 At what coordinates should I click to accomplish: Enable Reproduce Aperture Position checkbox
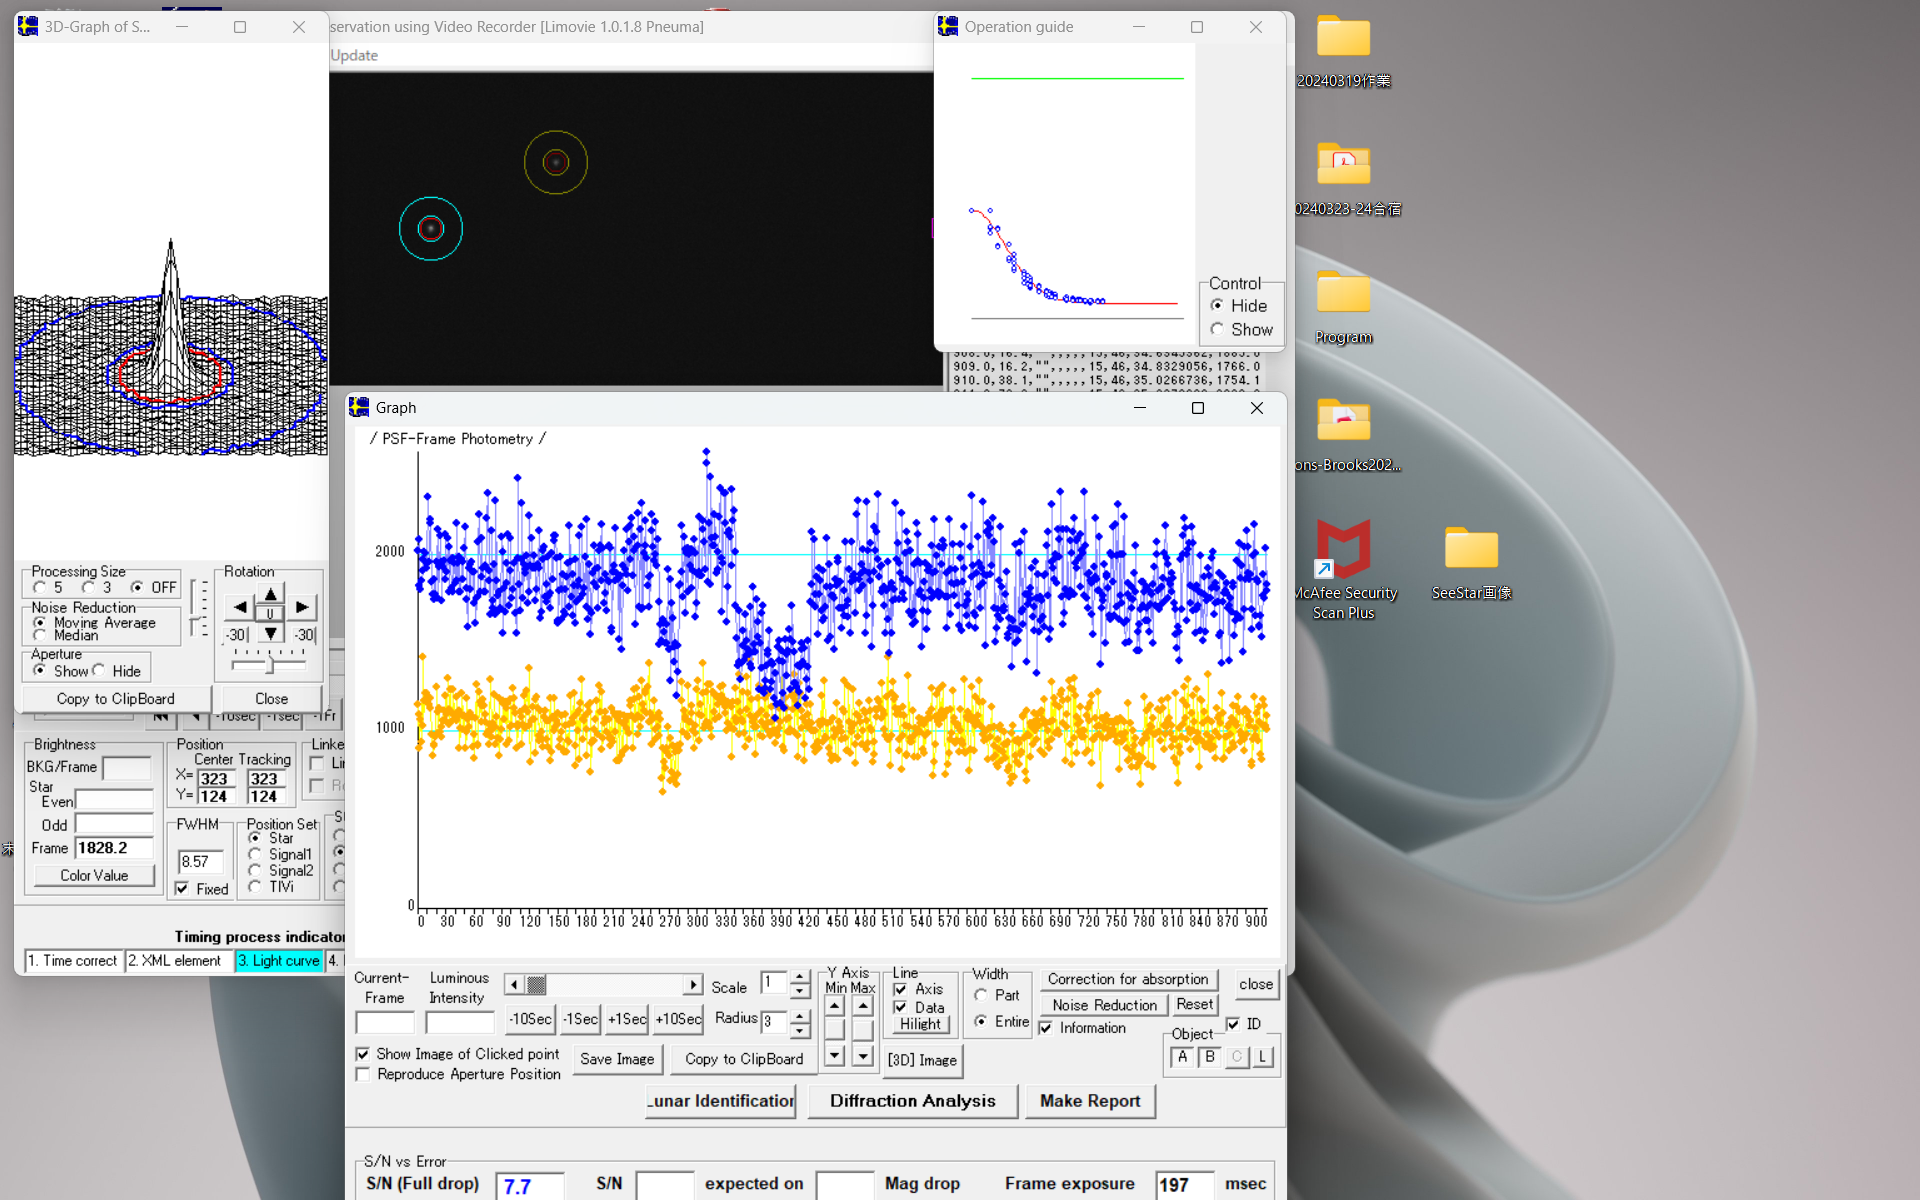(x=363, y=1074)
